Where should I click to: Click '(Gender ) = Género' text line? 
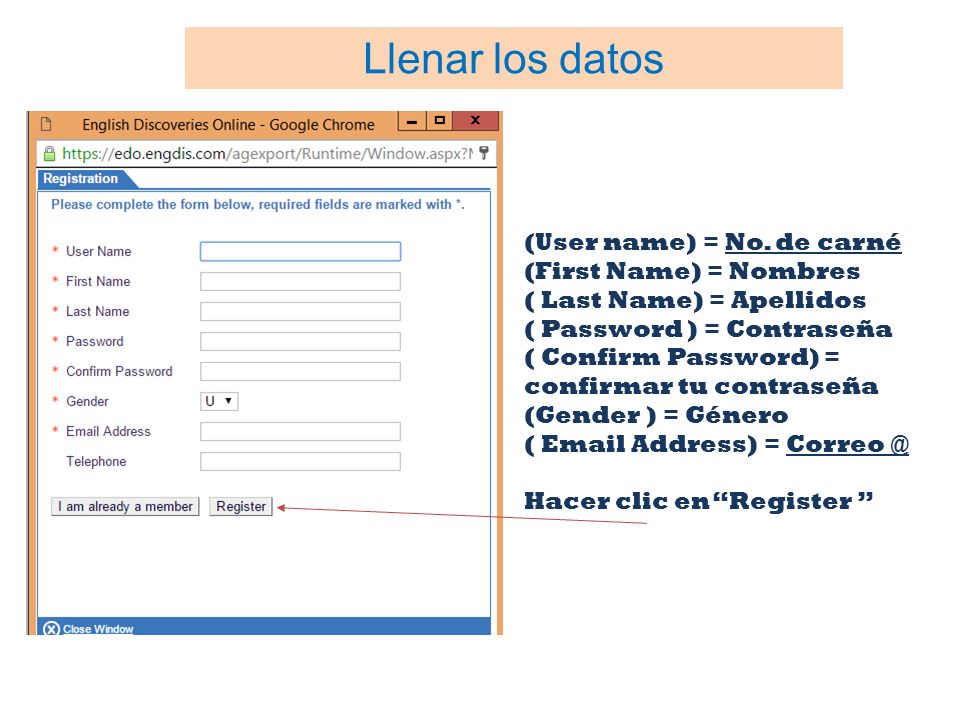(x=656, y=416)
